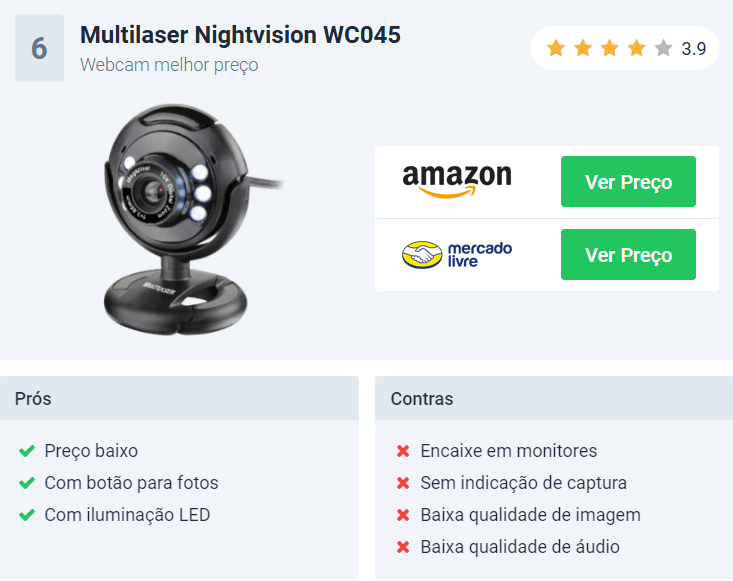733x581 pixels.
Task: Click the Webcam melhor preço subtitle
Action: coord(169,65)
